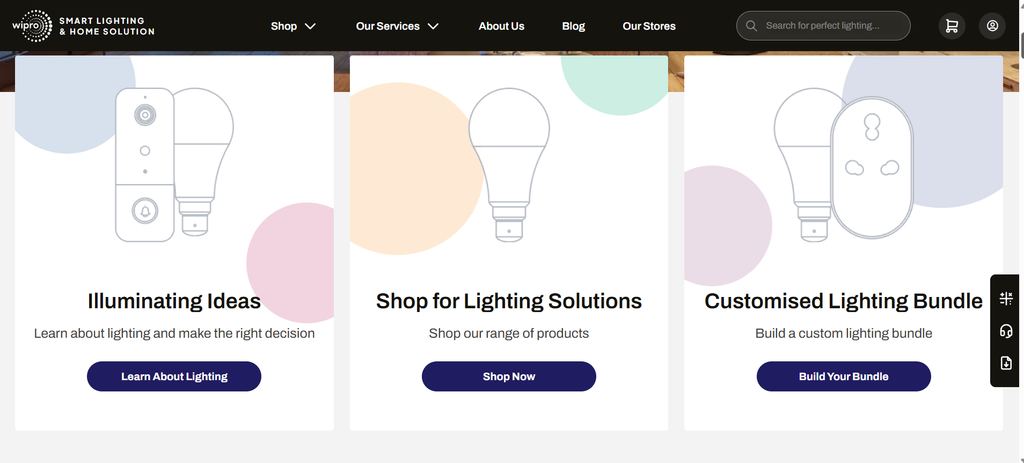
Task: Click the bulb and socket illustration
Action: pos(843,165)
